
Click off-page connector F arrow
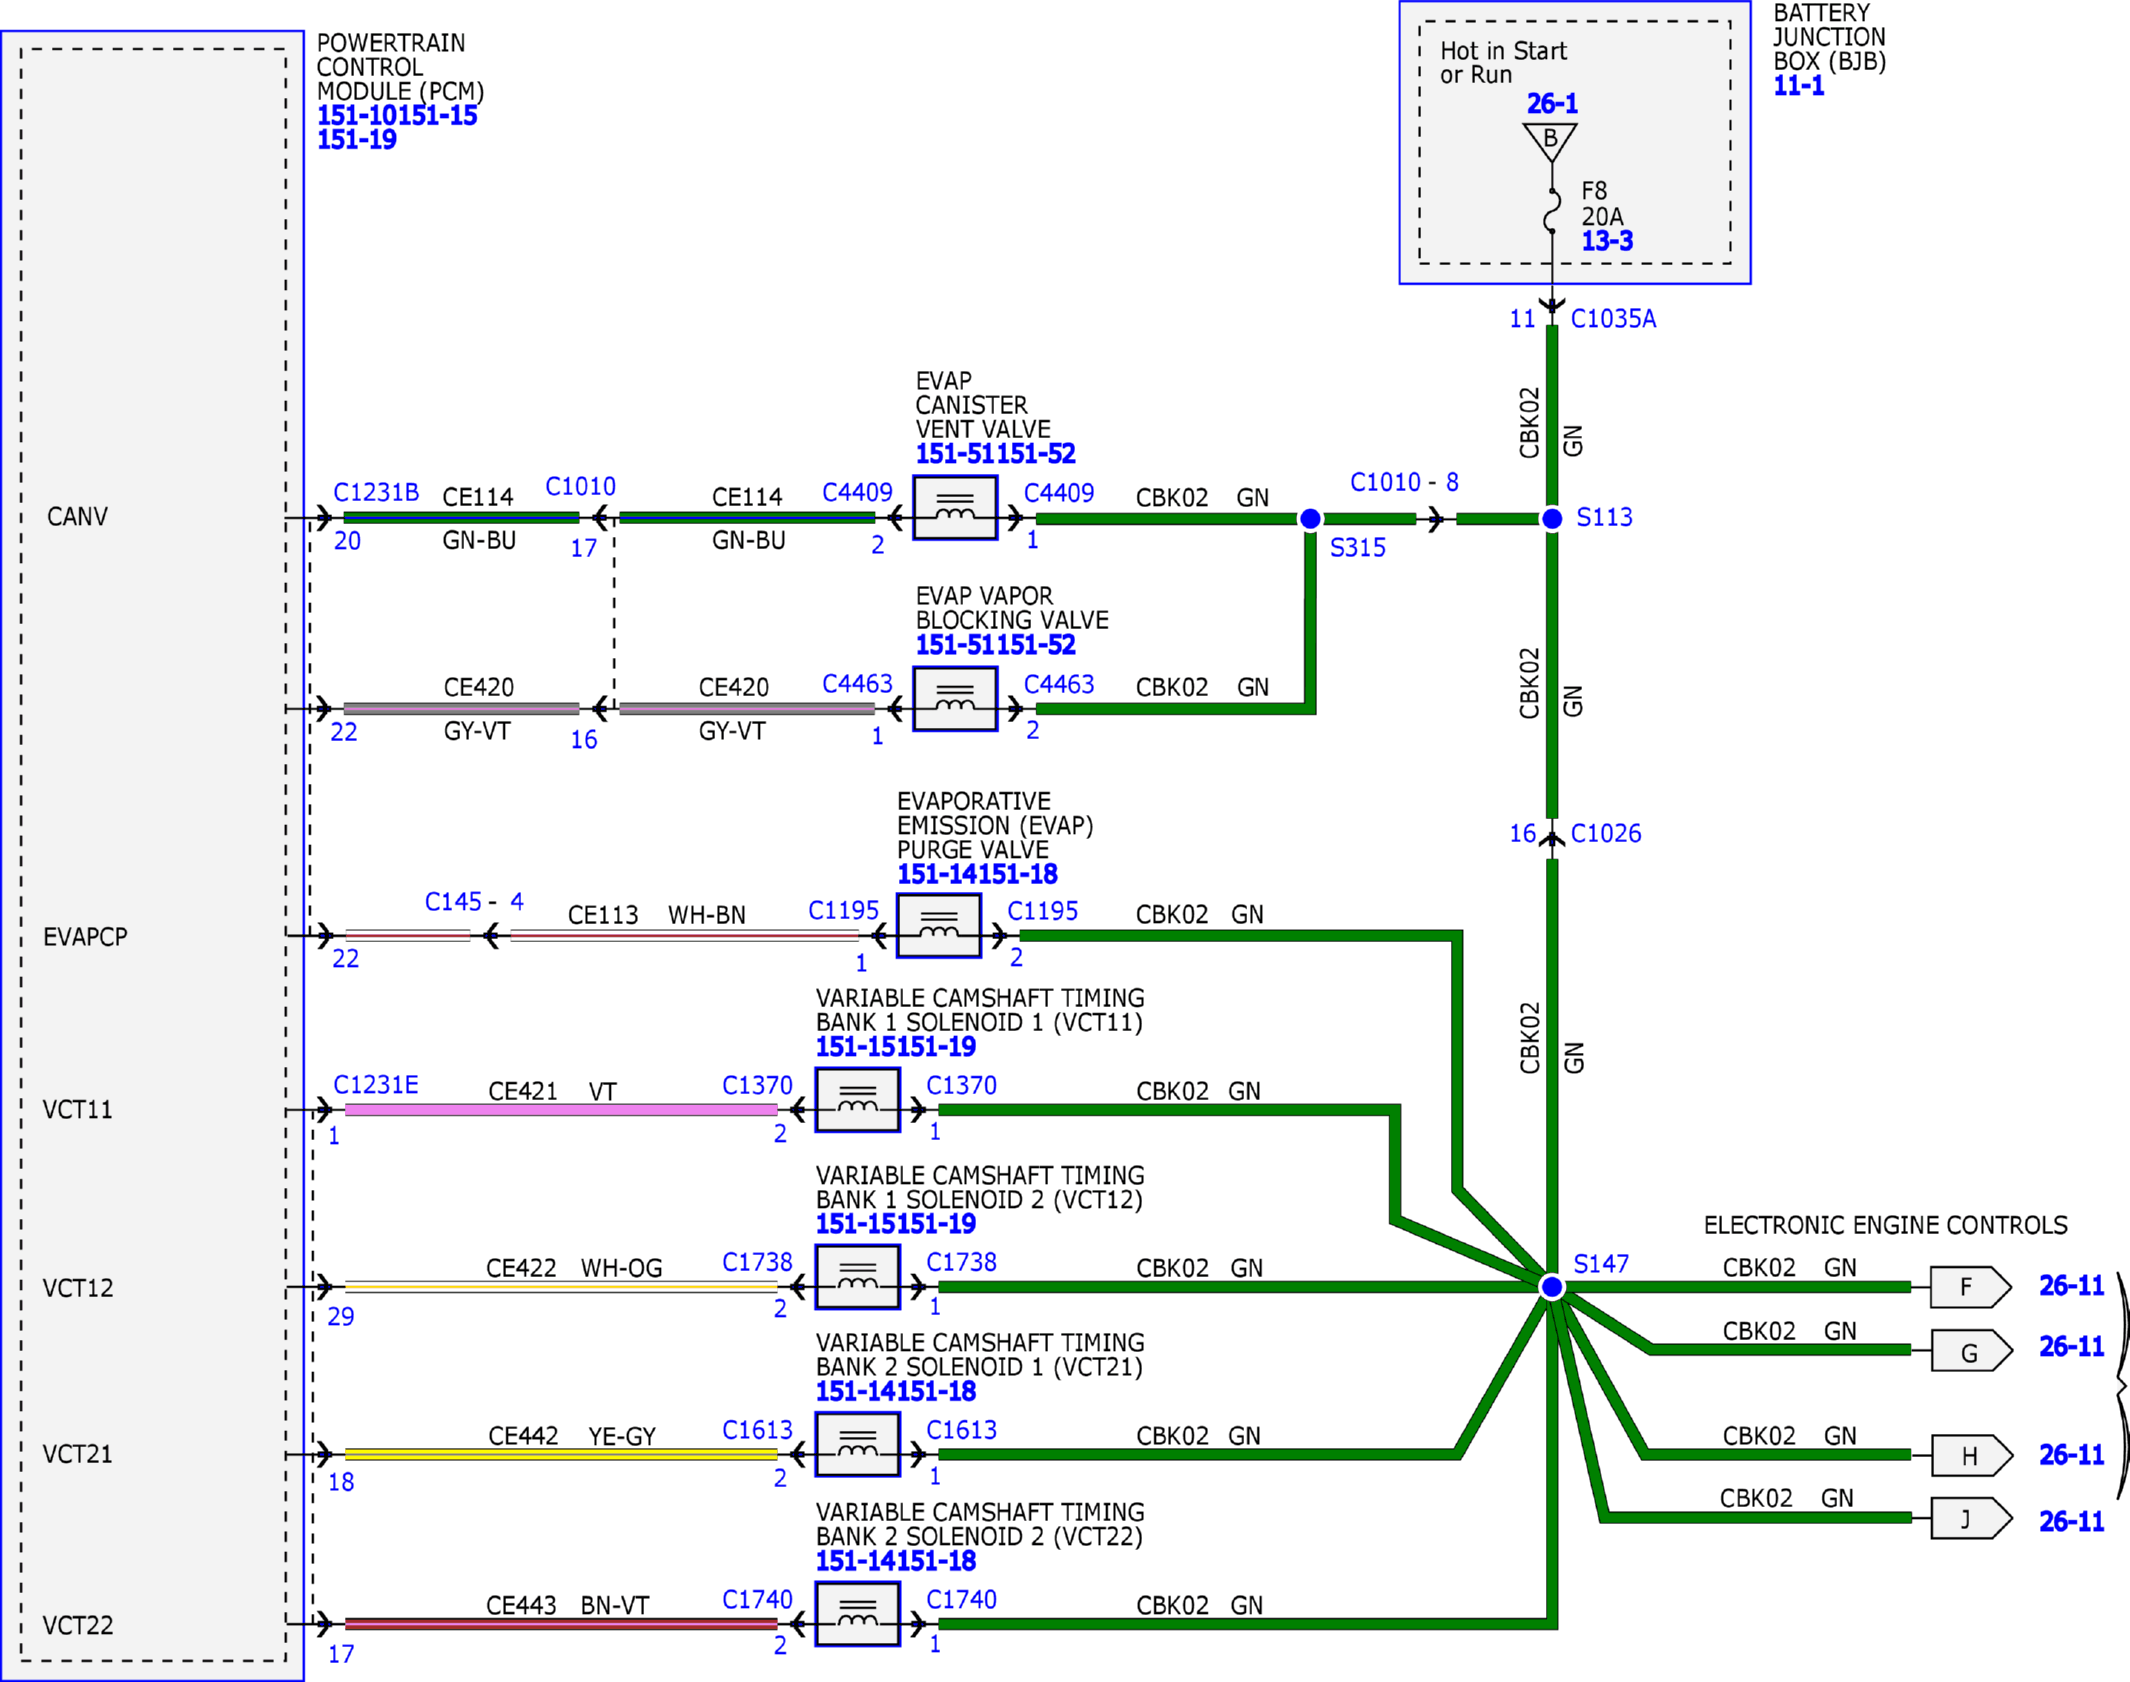click(1970, 1287)
